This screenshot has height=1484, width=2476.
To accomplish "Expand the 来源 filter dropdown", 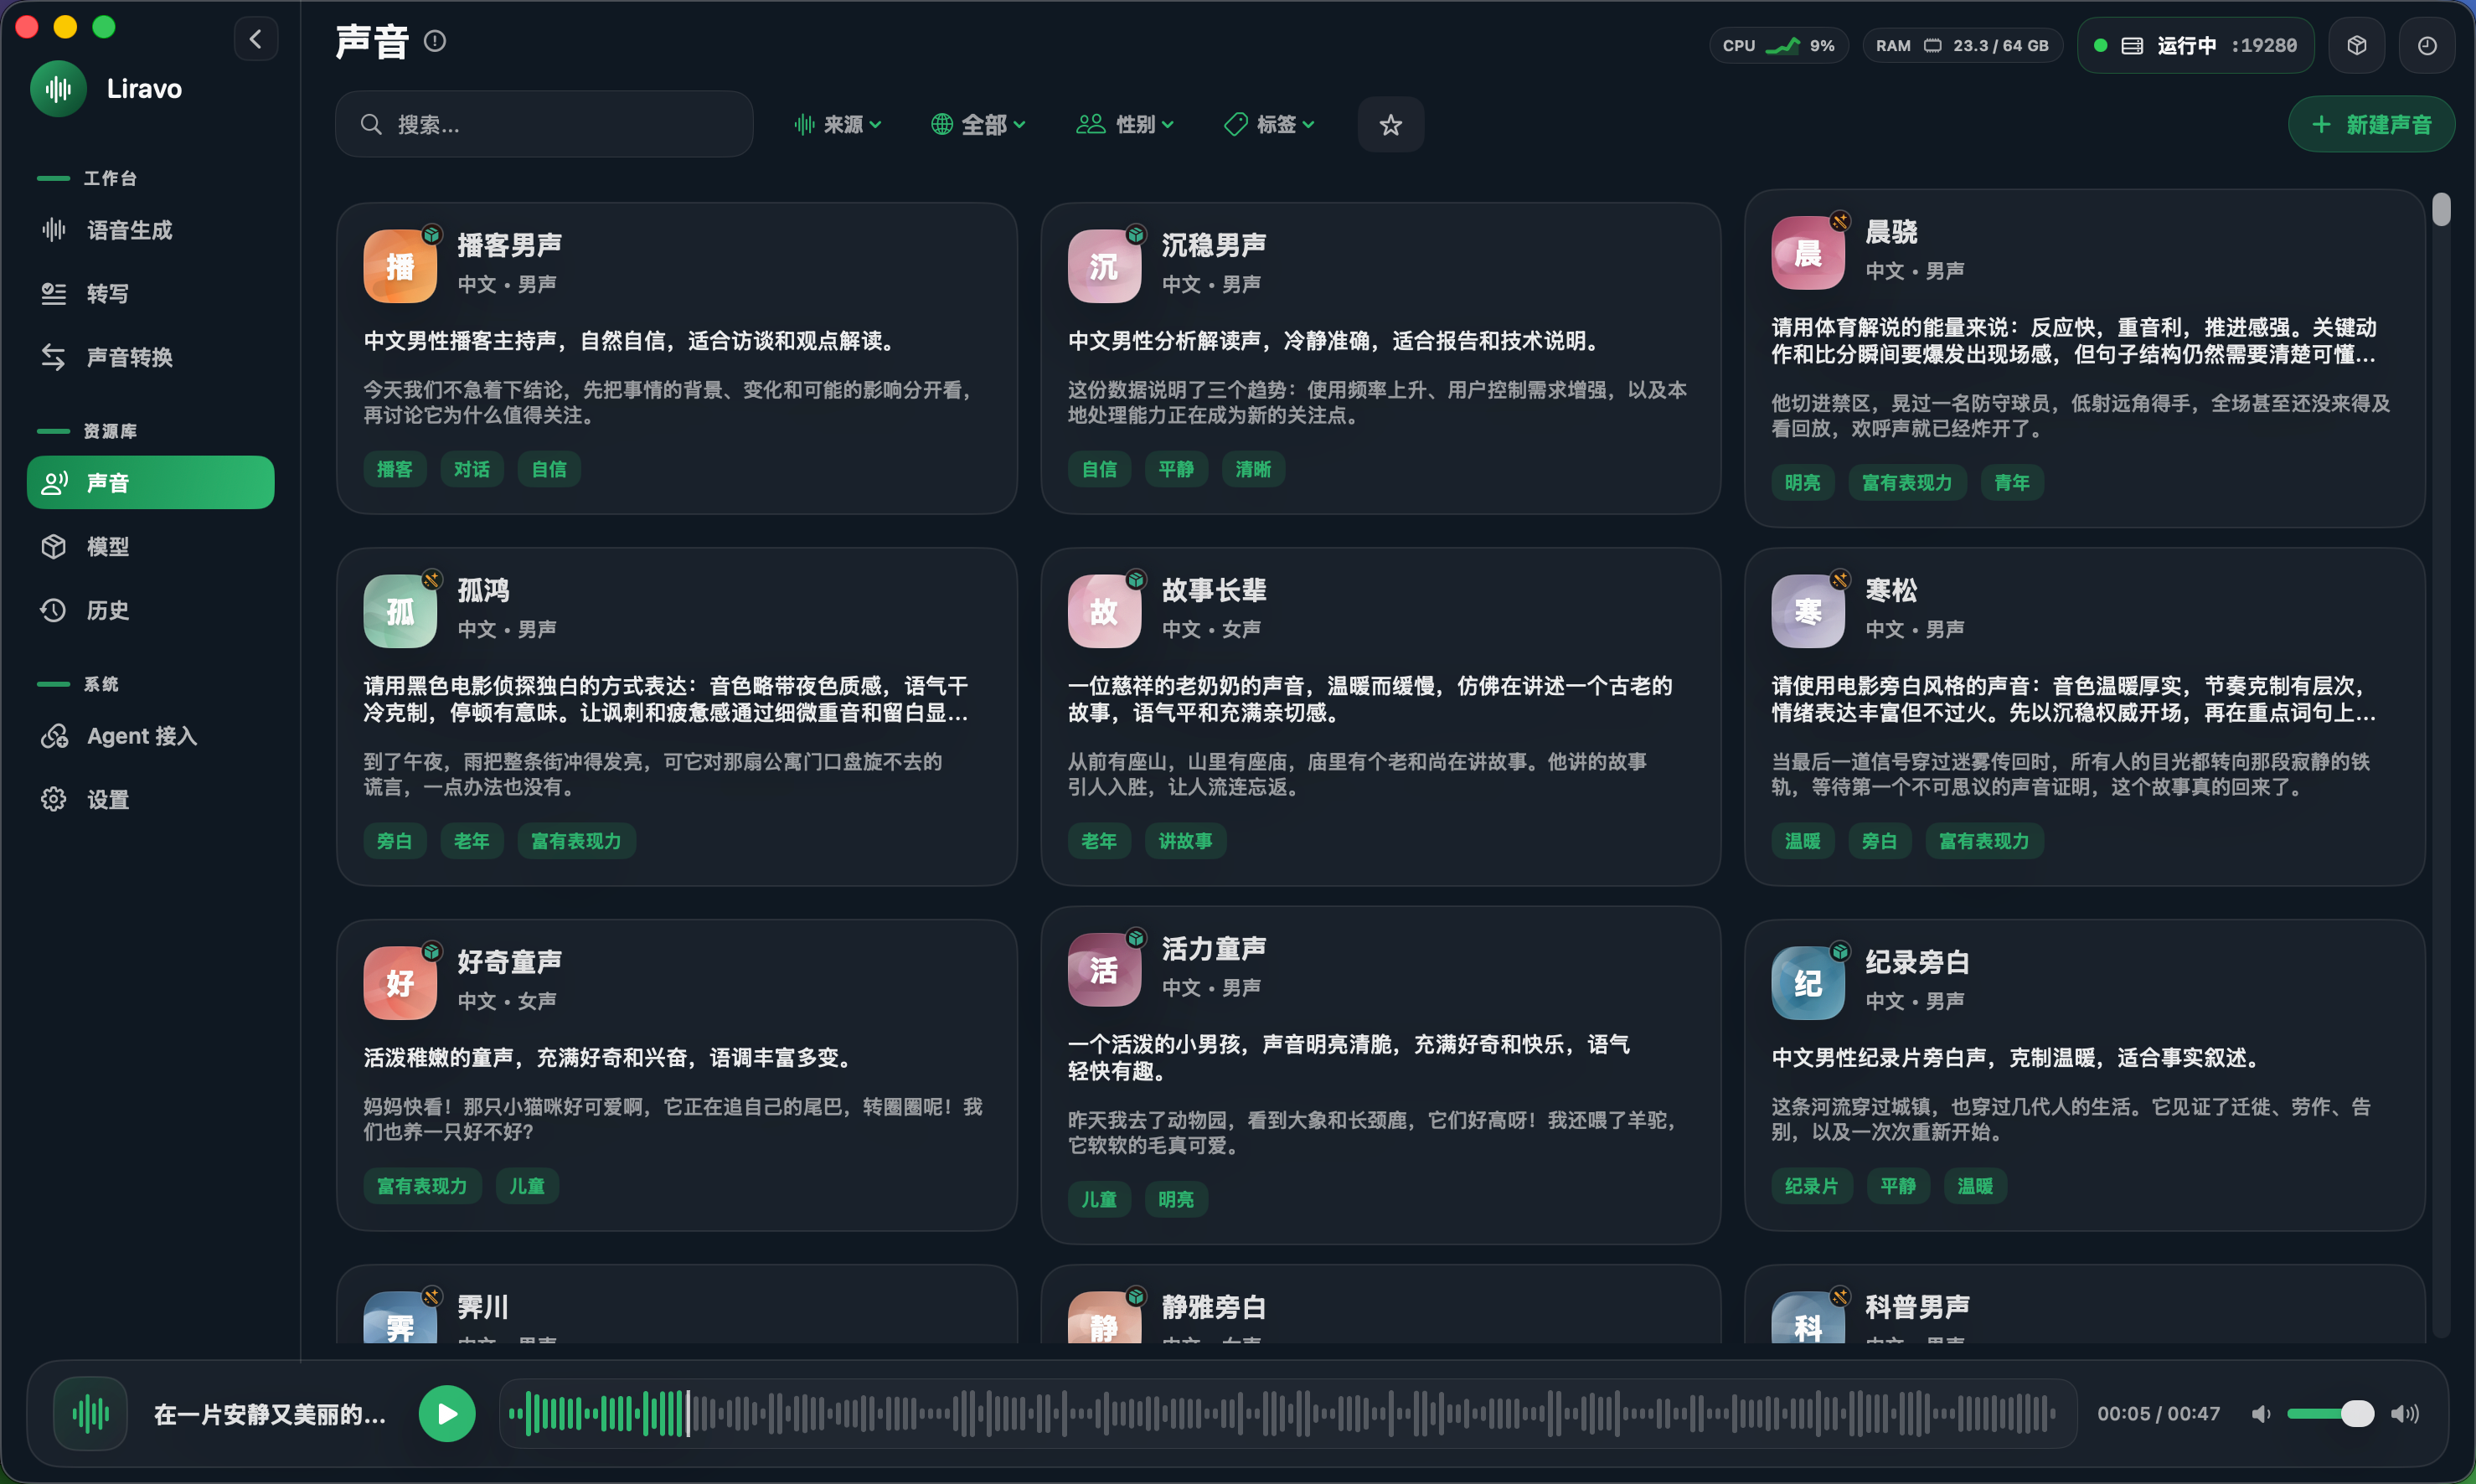I will pyautogui.click(x=837, y=124).
